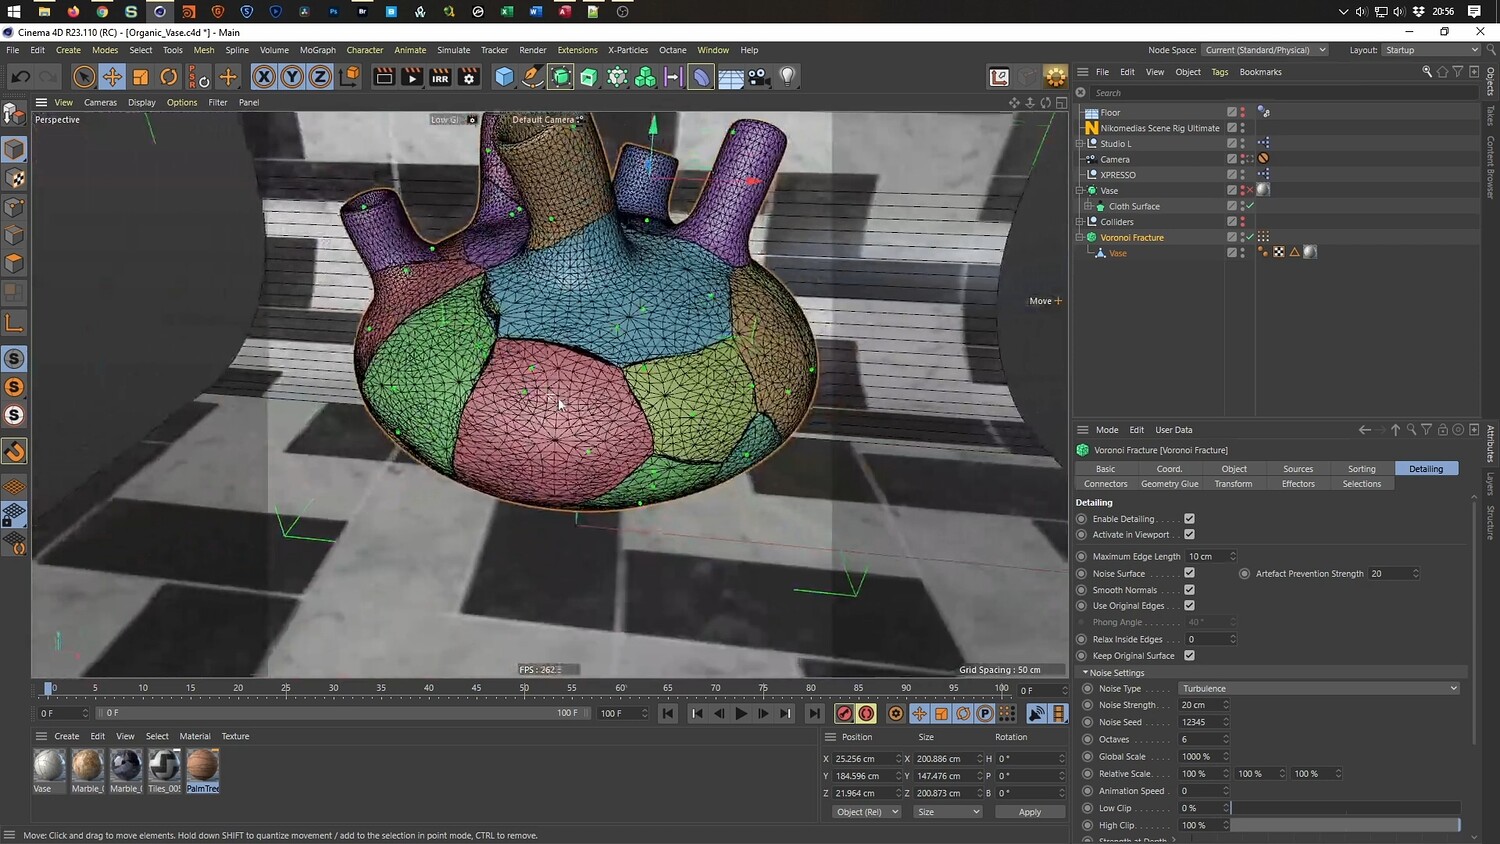Image resolution: width=1500 pixels, height=844 pixels.
Task: Click the High Clip slider bar
Action: point(1344,825)
